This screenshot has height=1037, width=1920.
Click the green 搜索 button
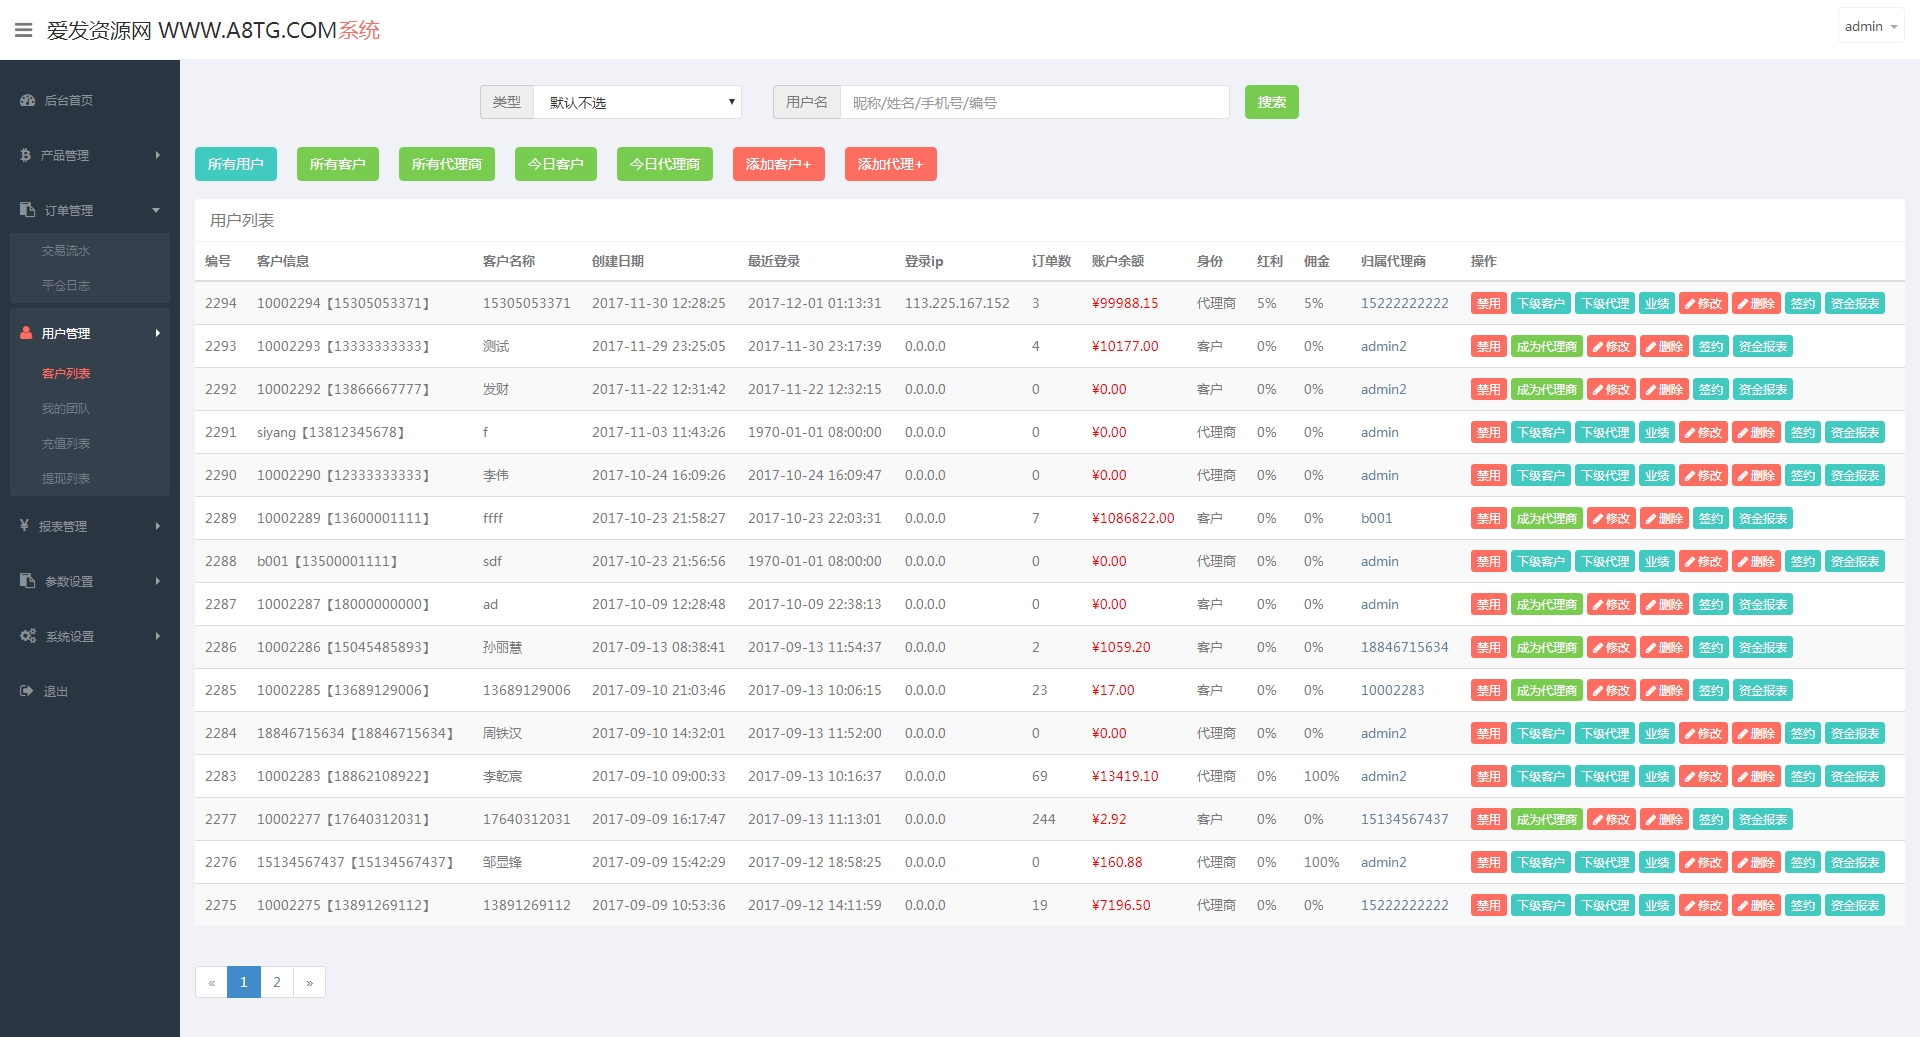[x=1271, y=102]
